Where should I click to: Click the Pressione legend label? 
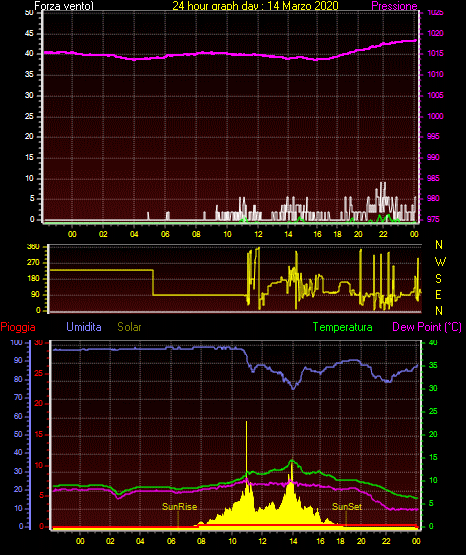click(394, 6)
